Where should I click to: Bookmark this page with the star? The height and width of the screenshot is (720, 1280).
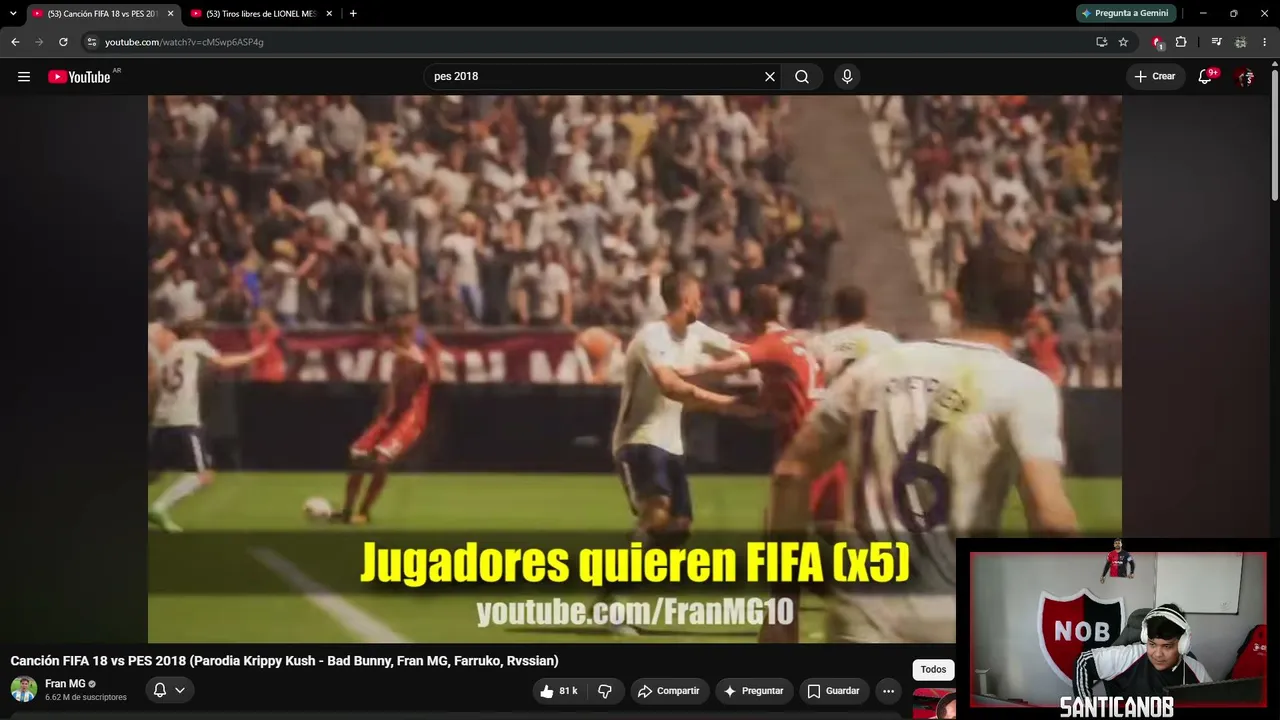1123,42
